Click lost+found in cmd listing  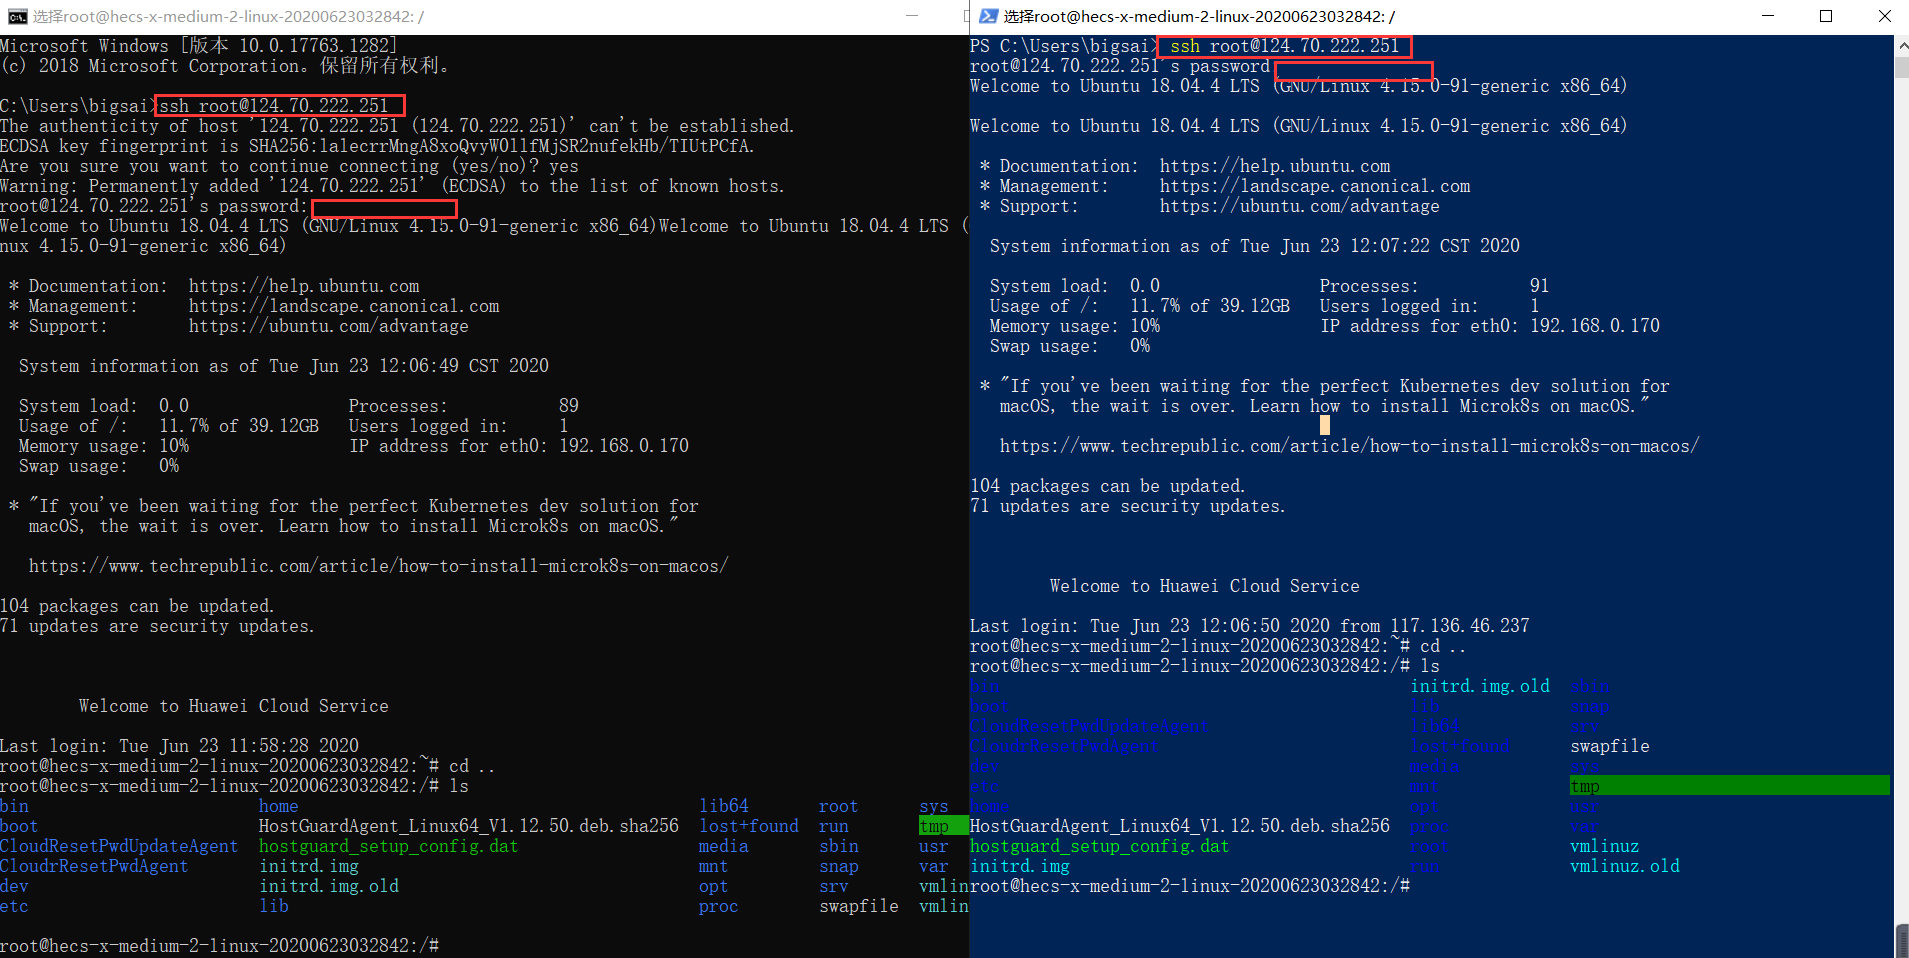pos(749,826)
